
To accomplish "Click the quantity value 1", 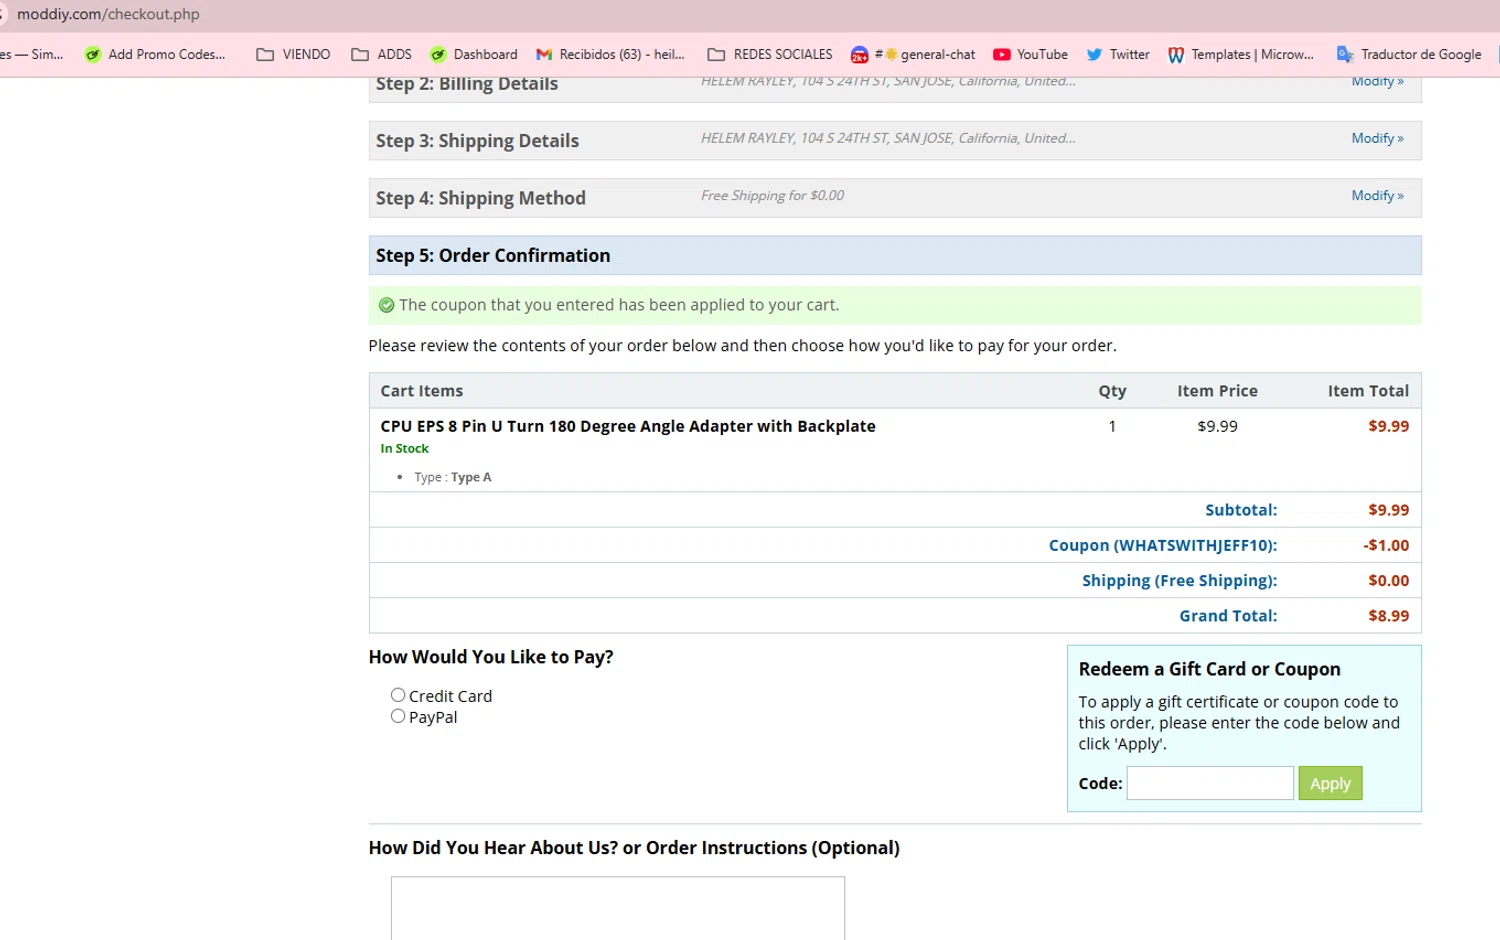I will 1112,426.
